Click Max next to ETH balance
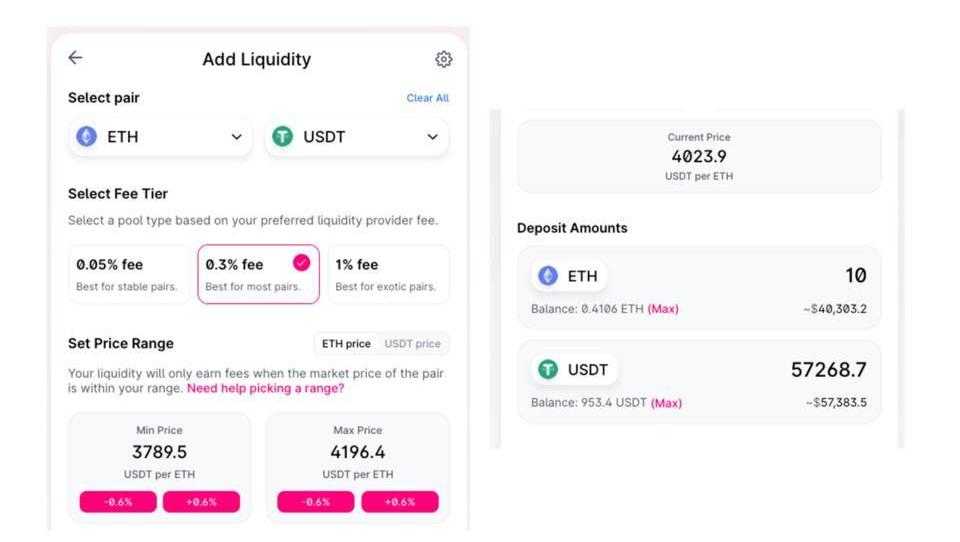 click(663, 309)
